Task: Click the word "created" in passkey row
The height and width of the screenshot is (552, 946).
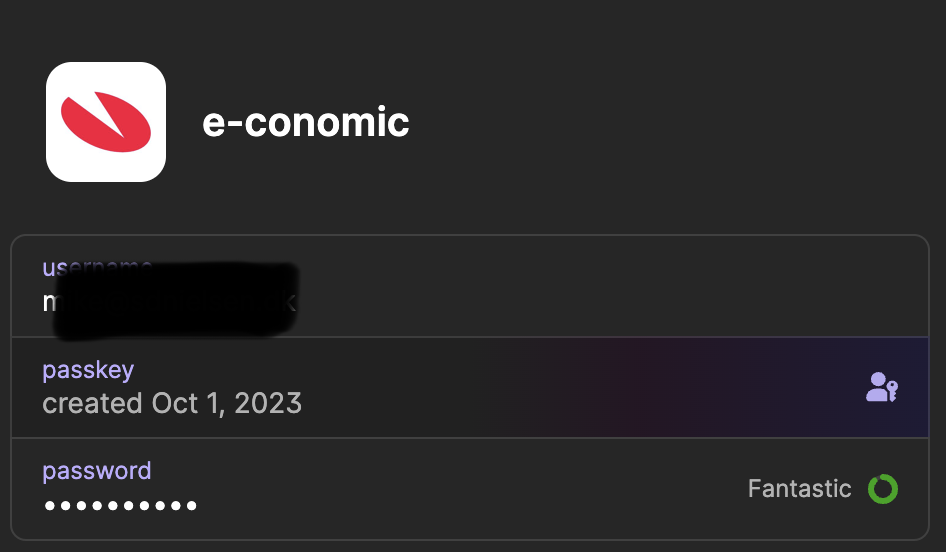Action: coord(92,403)
